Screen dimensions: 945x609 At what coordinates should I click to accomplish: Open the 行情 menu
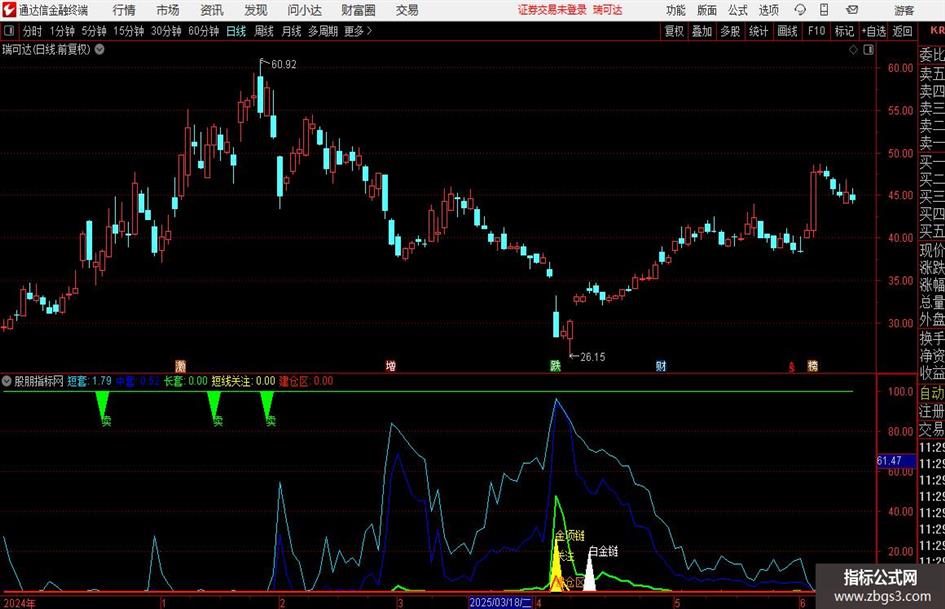(124, 10)
